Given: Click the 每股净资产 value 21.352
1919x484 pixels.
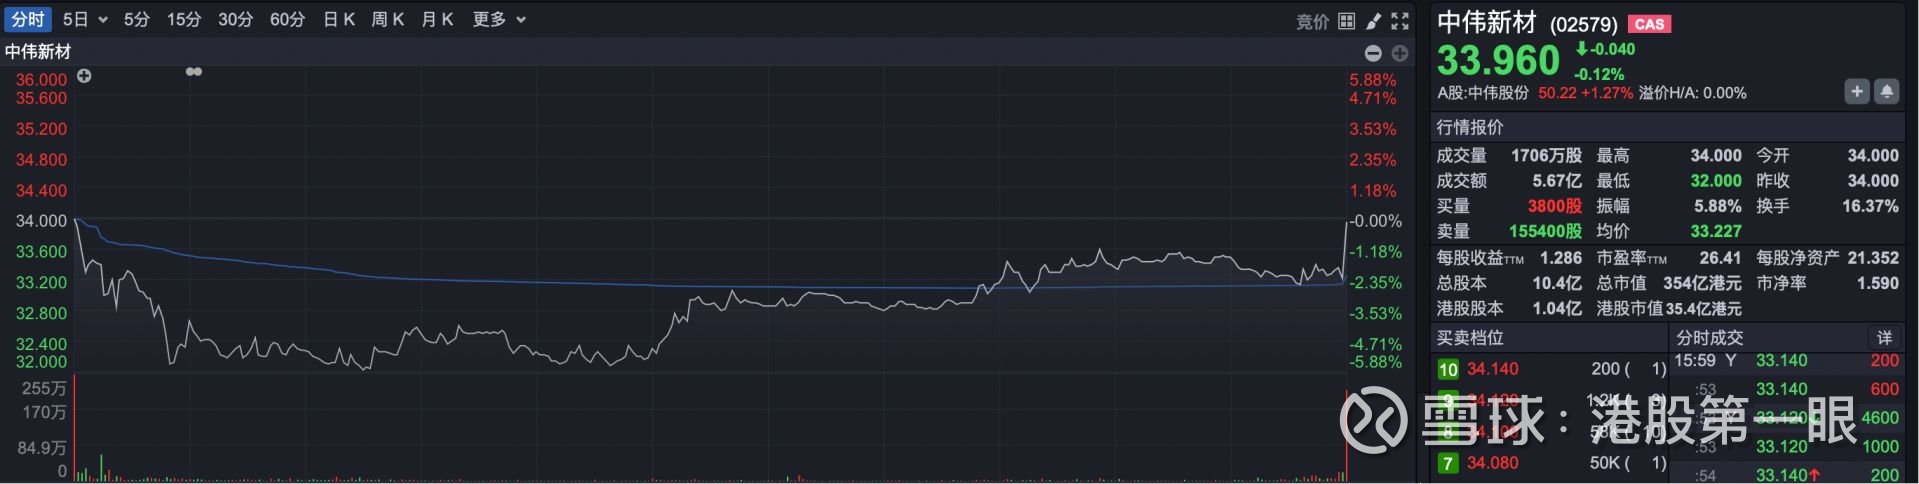Looking at the screenshot, I should point(1873,257).
